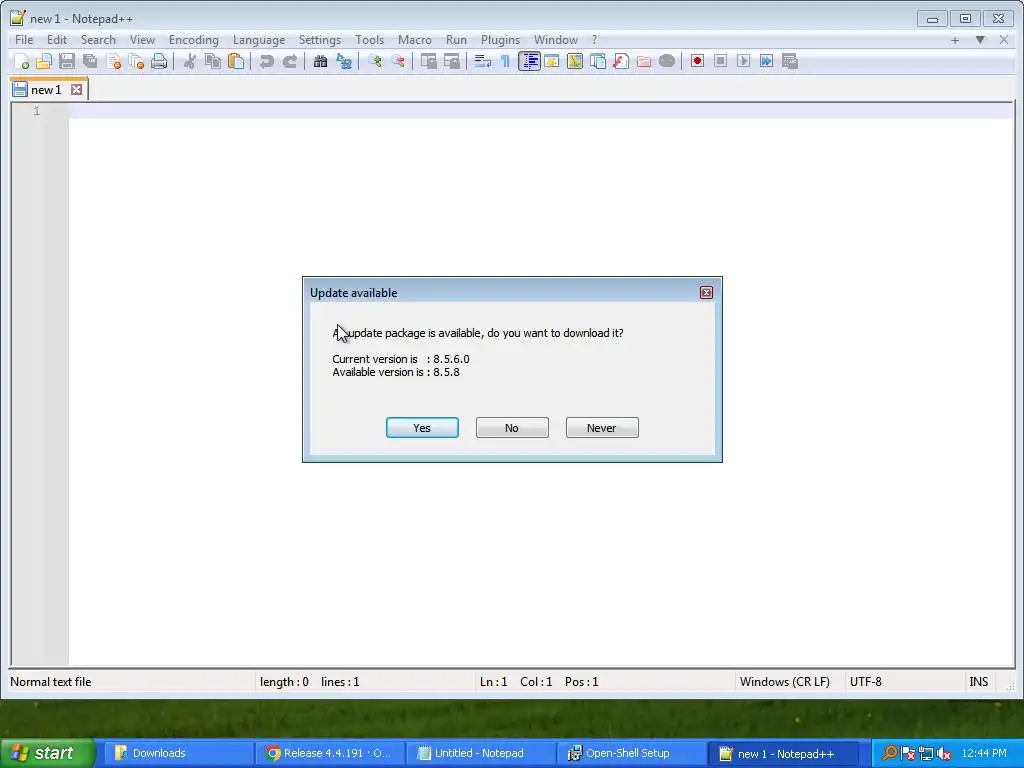Screen dimensions: 1024x768
Task: Expand the down-arrow dropdown in menu bar
Action: pyautogui.click(x=980, y=40)
